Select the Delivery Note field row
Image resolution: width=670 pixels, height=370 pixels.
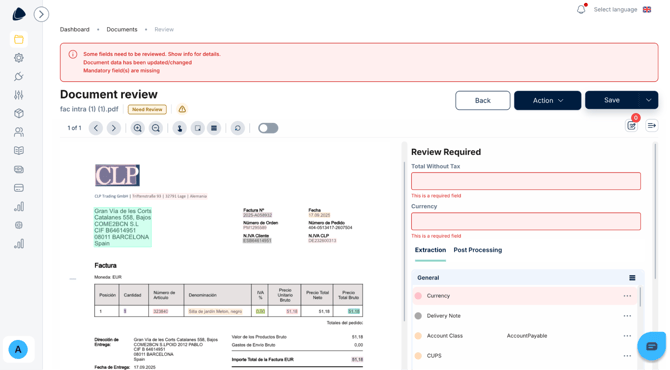click(526, 316)
